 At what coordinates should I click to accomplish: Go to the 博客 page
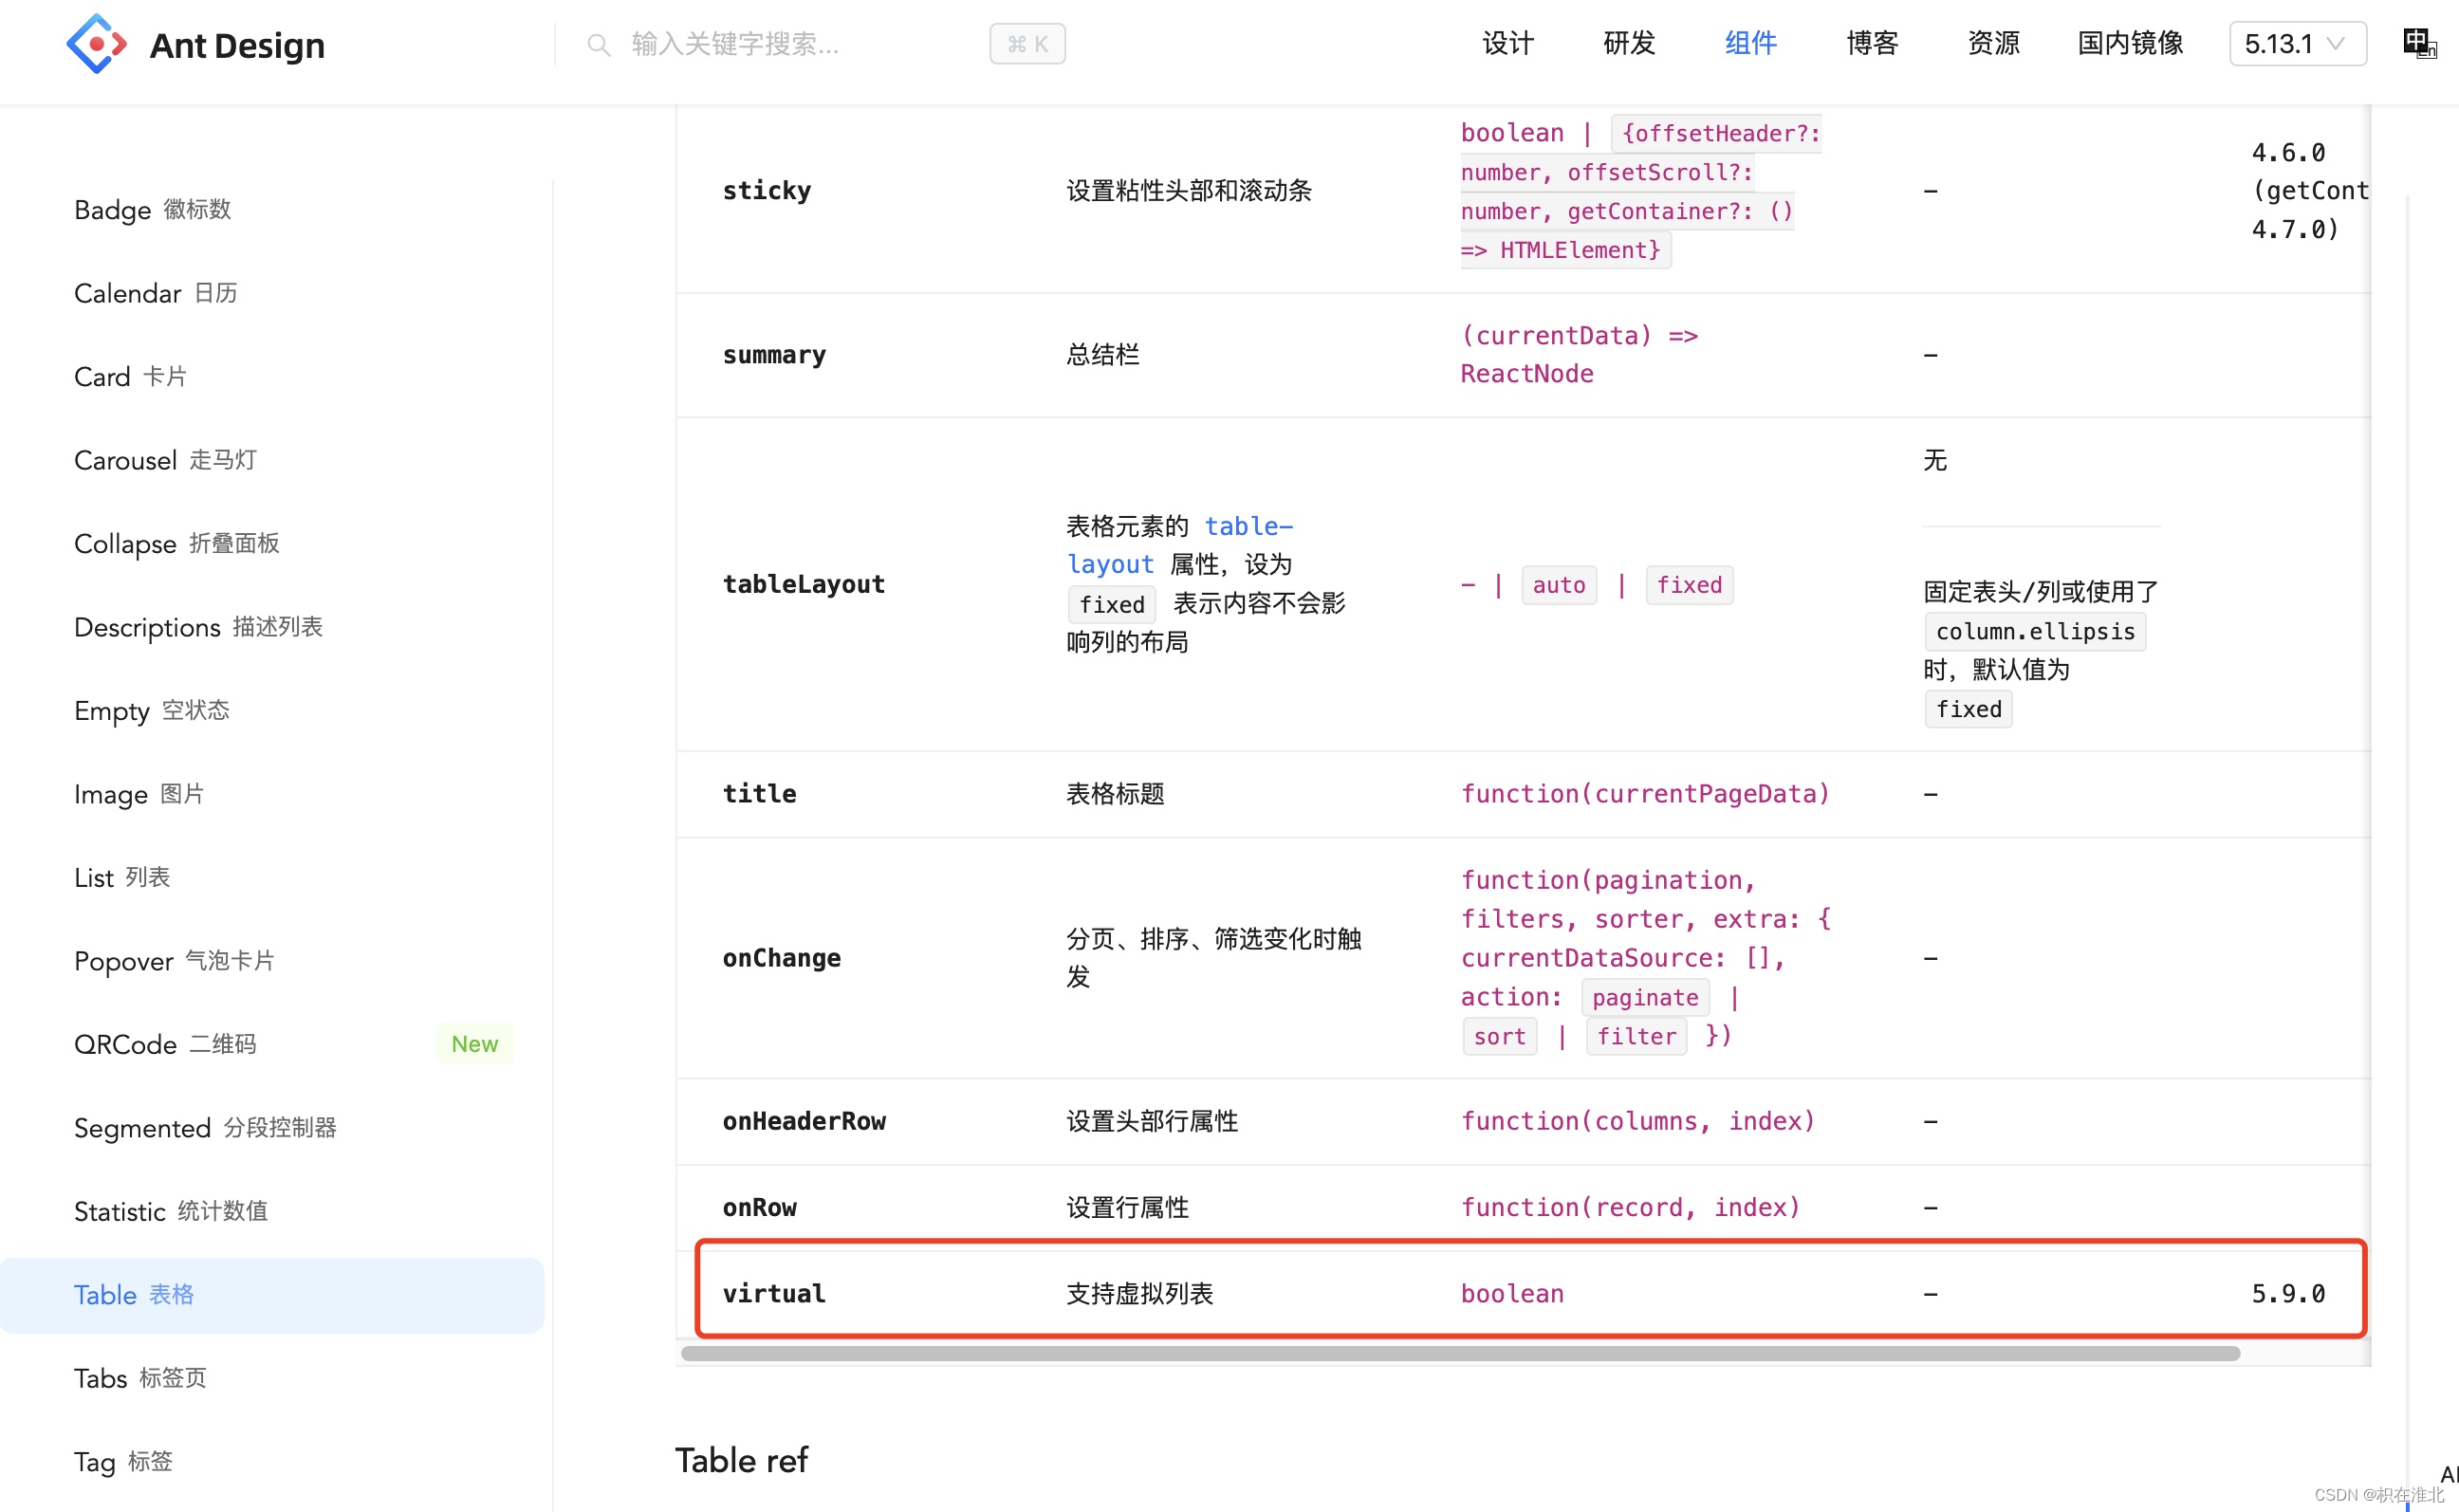tap(1872, 44)
